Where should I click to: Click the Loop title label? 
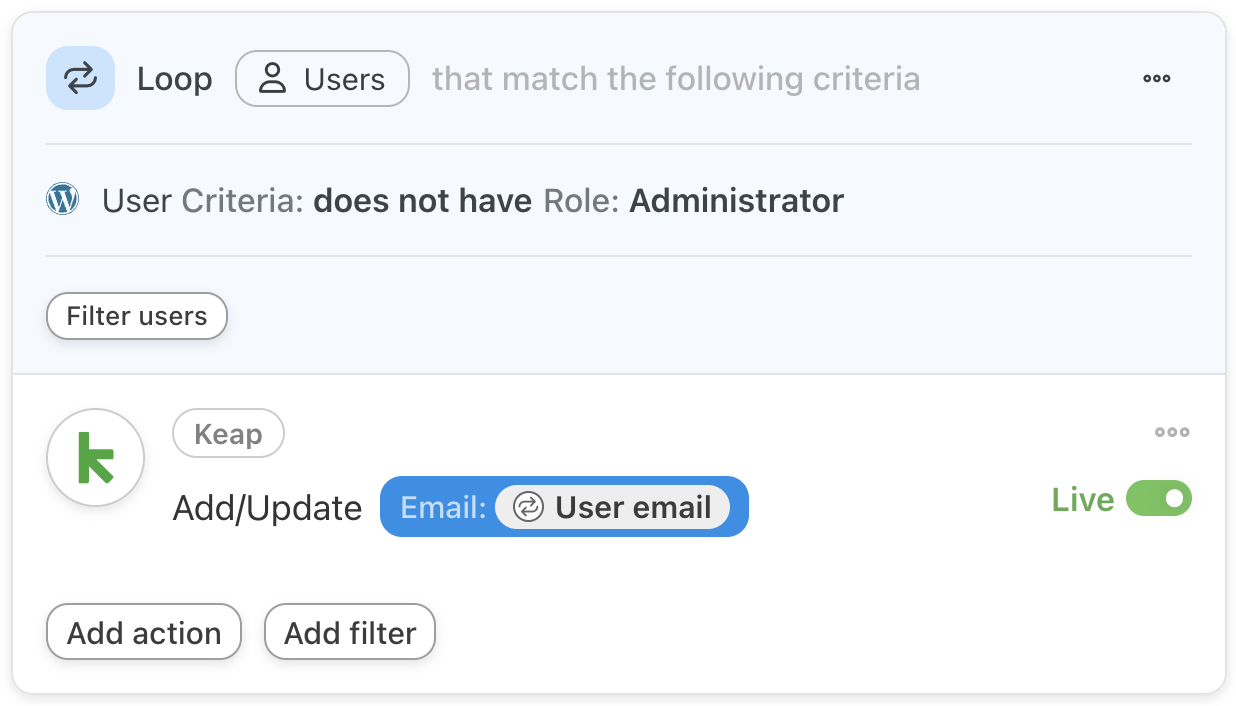174,79
